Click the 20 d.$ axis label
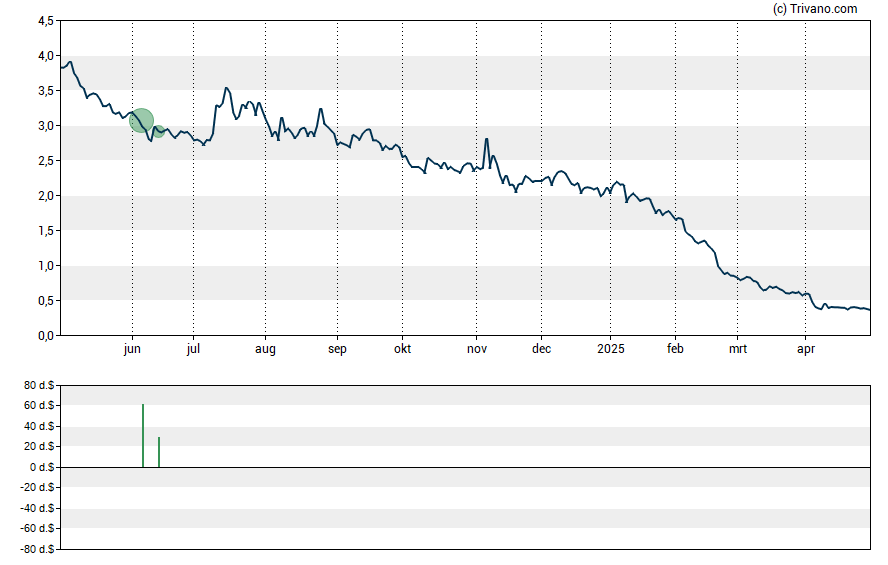The width and height of the screenshot is (888, 565). click(x=39, y=446)
